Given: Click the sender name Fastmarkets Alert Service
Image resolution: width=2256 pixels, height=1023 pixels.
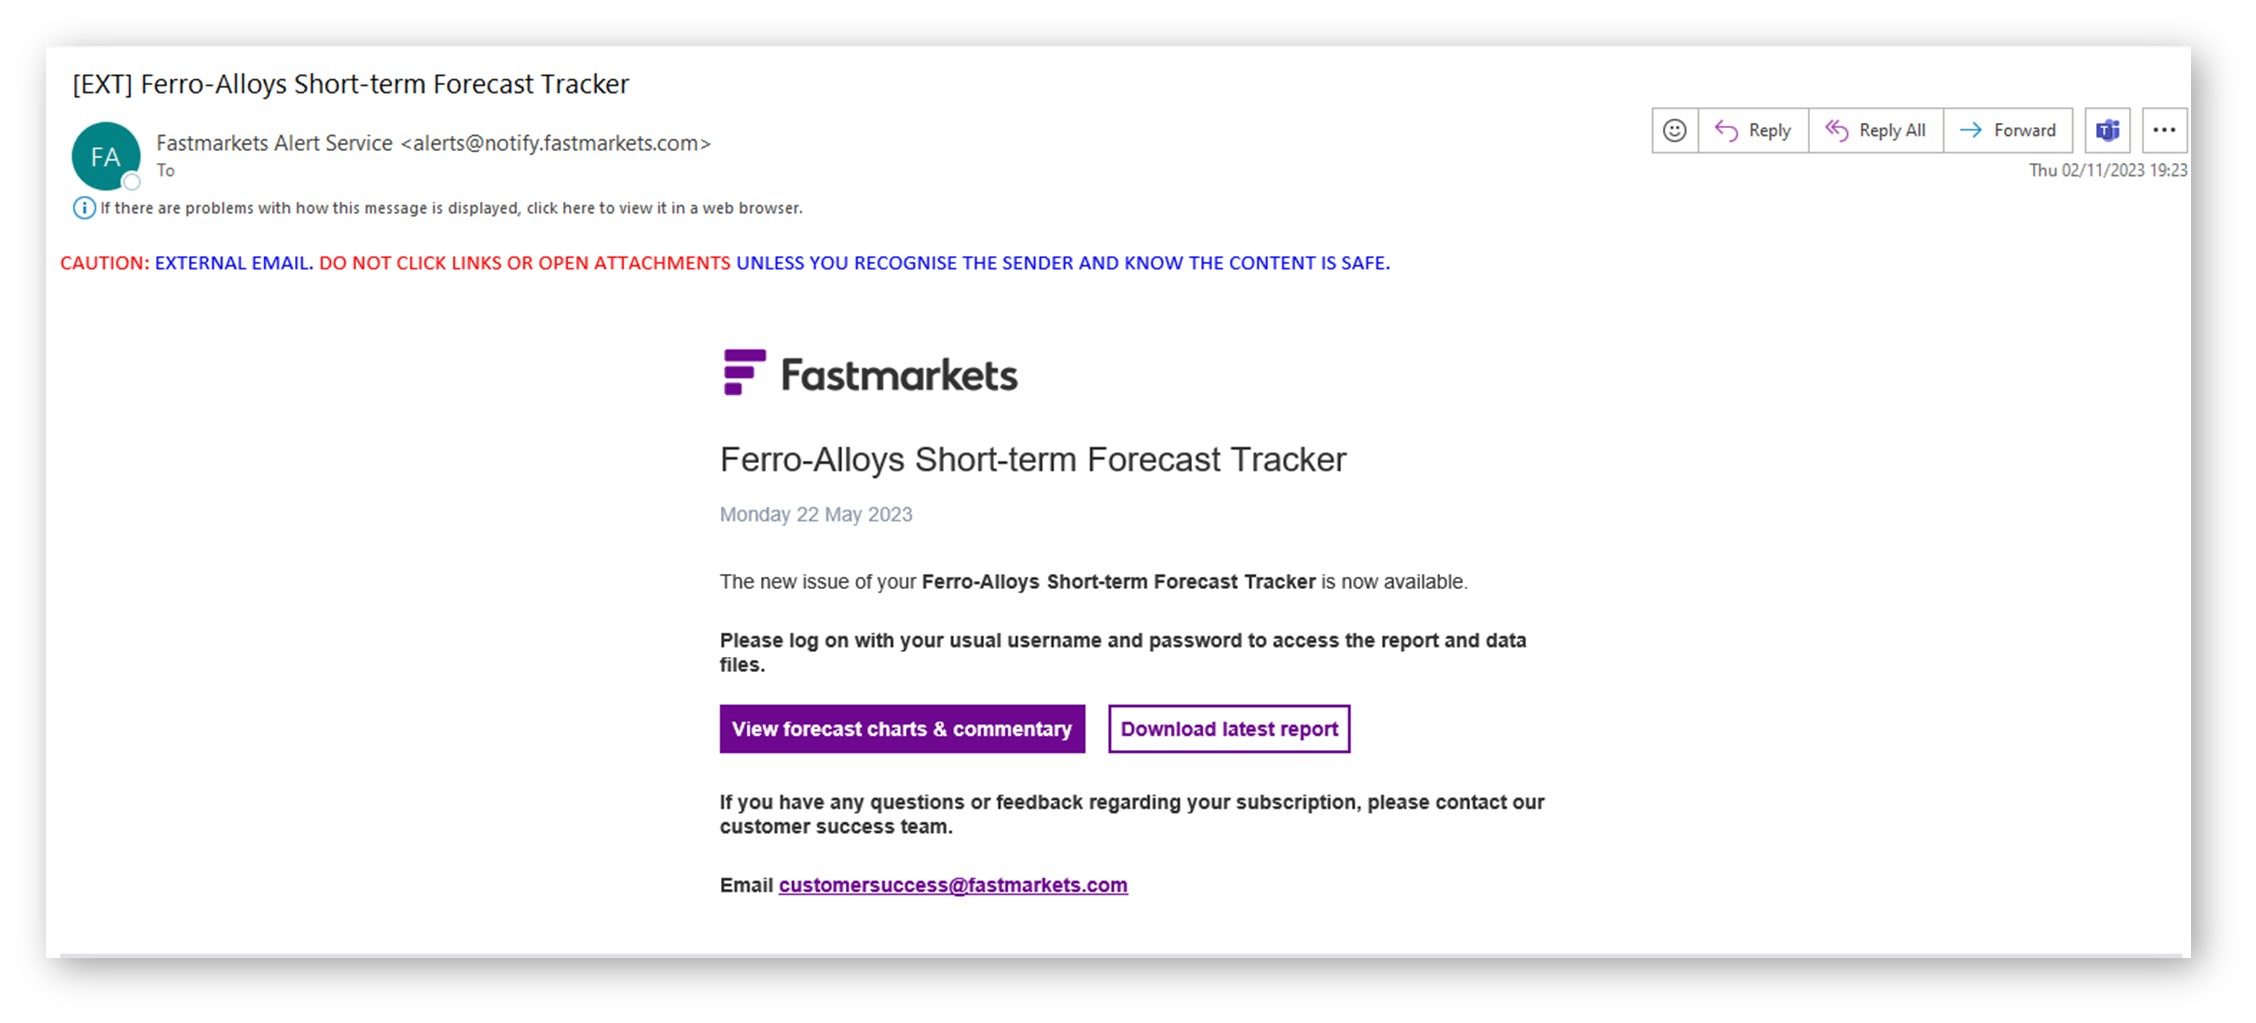Looking at the screenshot, I should pyautogui.click(x=274, y=143).
